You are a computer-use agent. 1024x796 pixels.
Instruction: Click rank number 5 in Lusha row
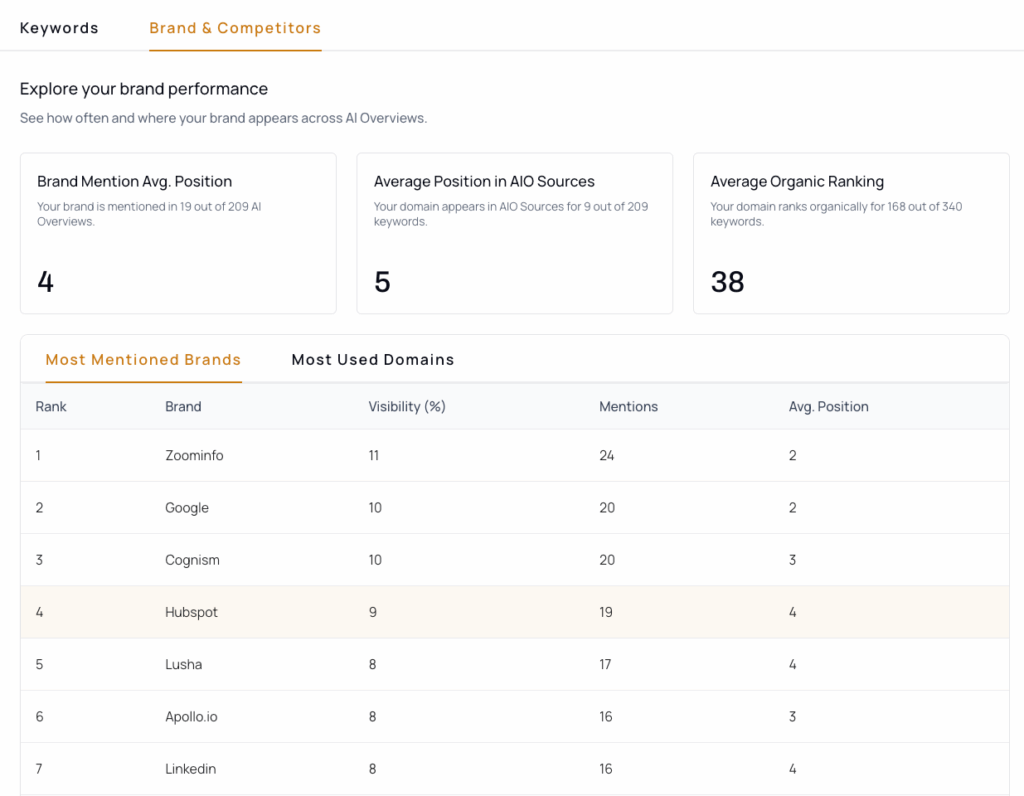click(39, 664)
